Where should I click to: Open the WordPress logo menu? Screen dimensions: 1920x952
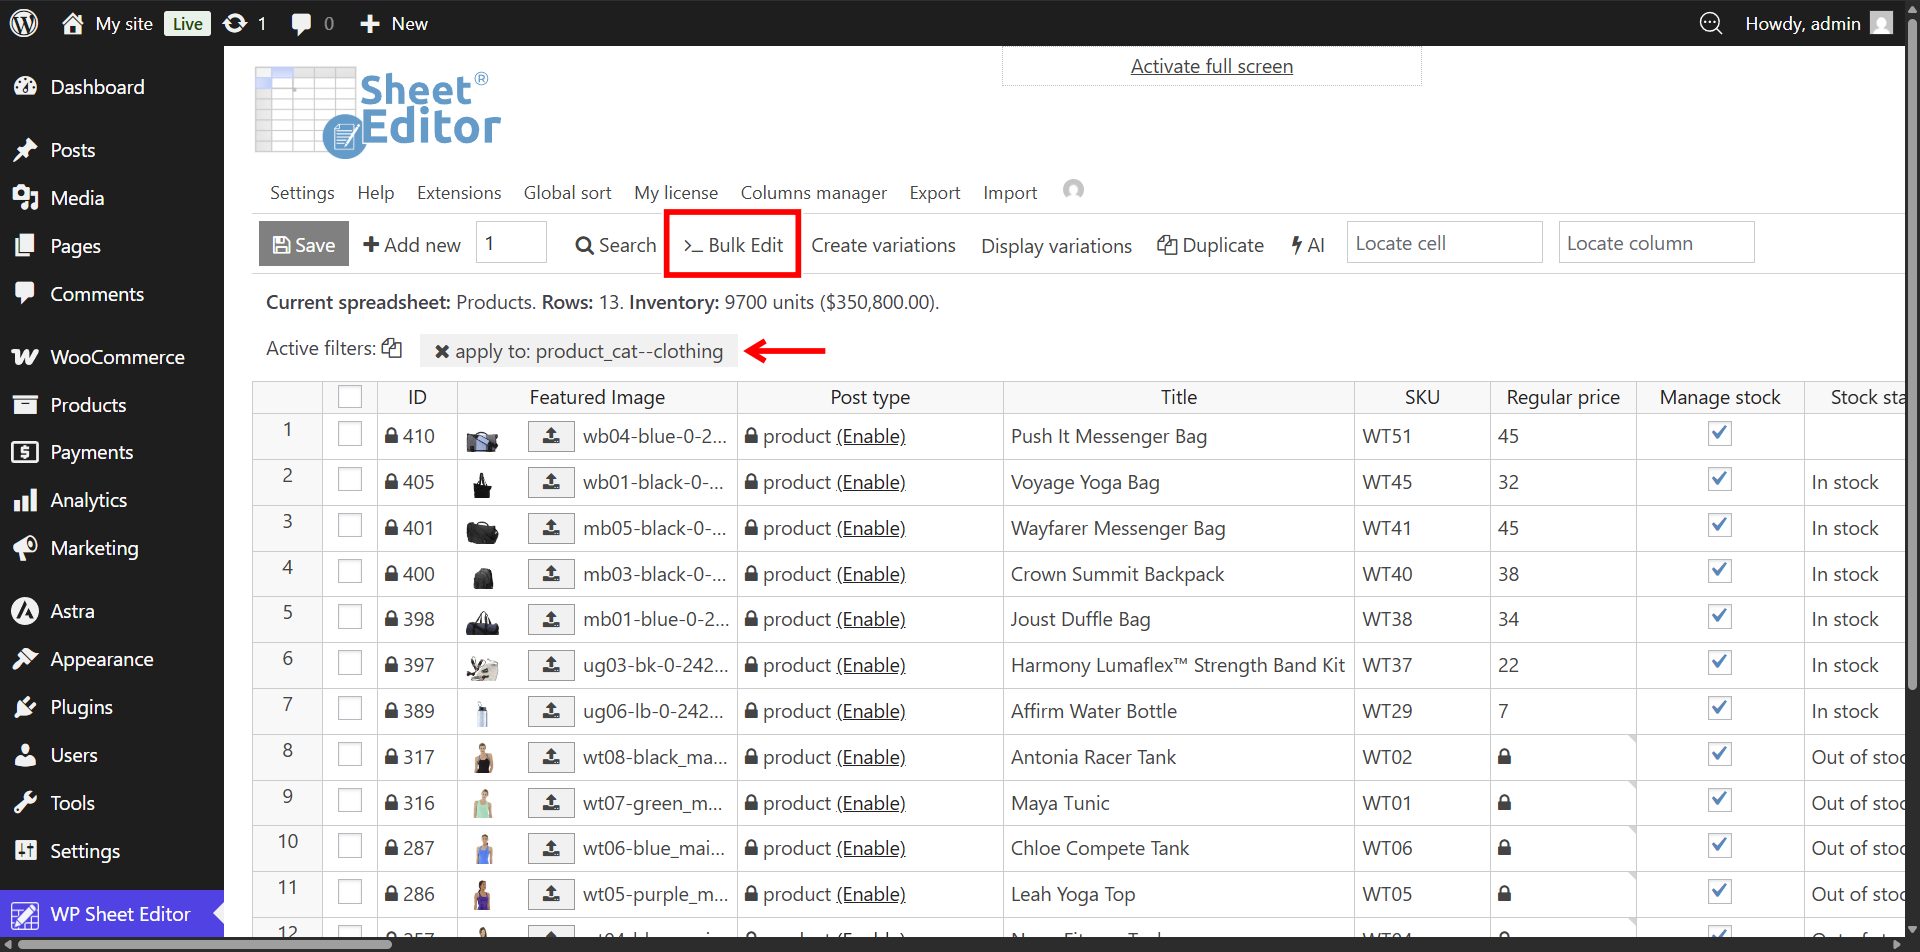click(x=24, y=23)
